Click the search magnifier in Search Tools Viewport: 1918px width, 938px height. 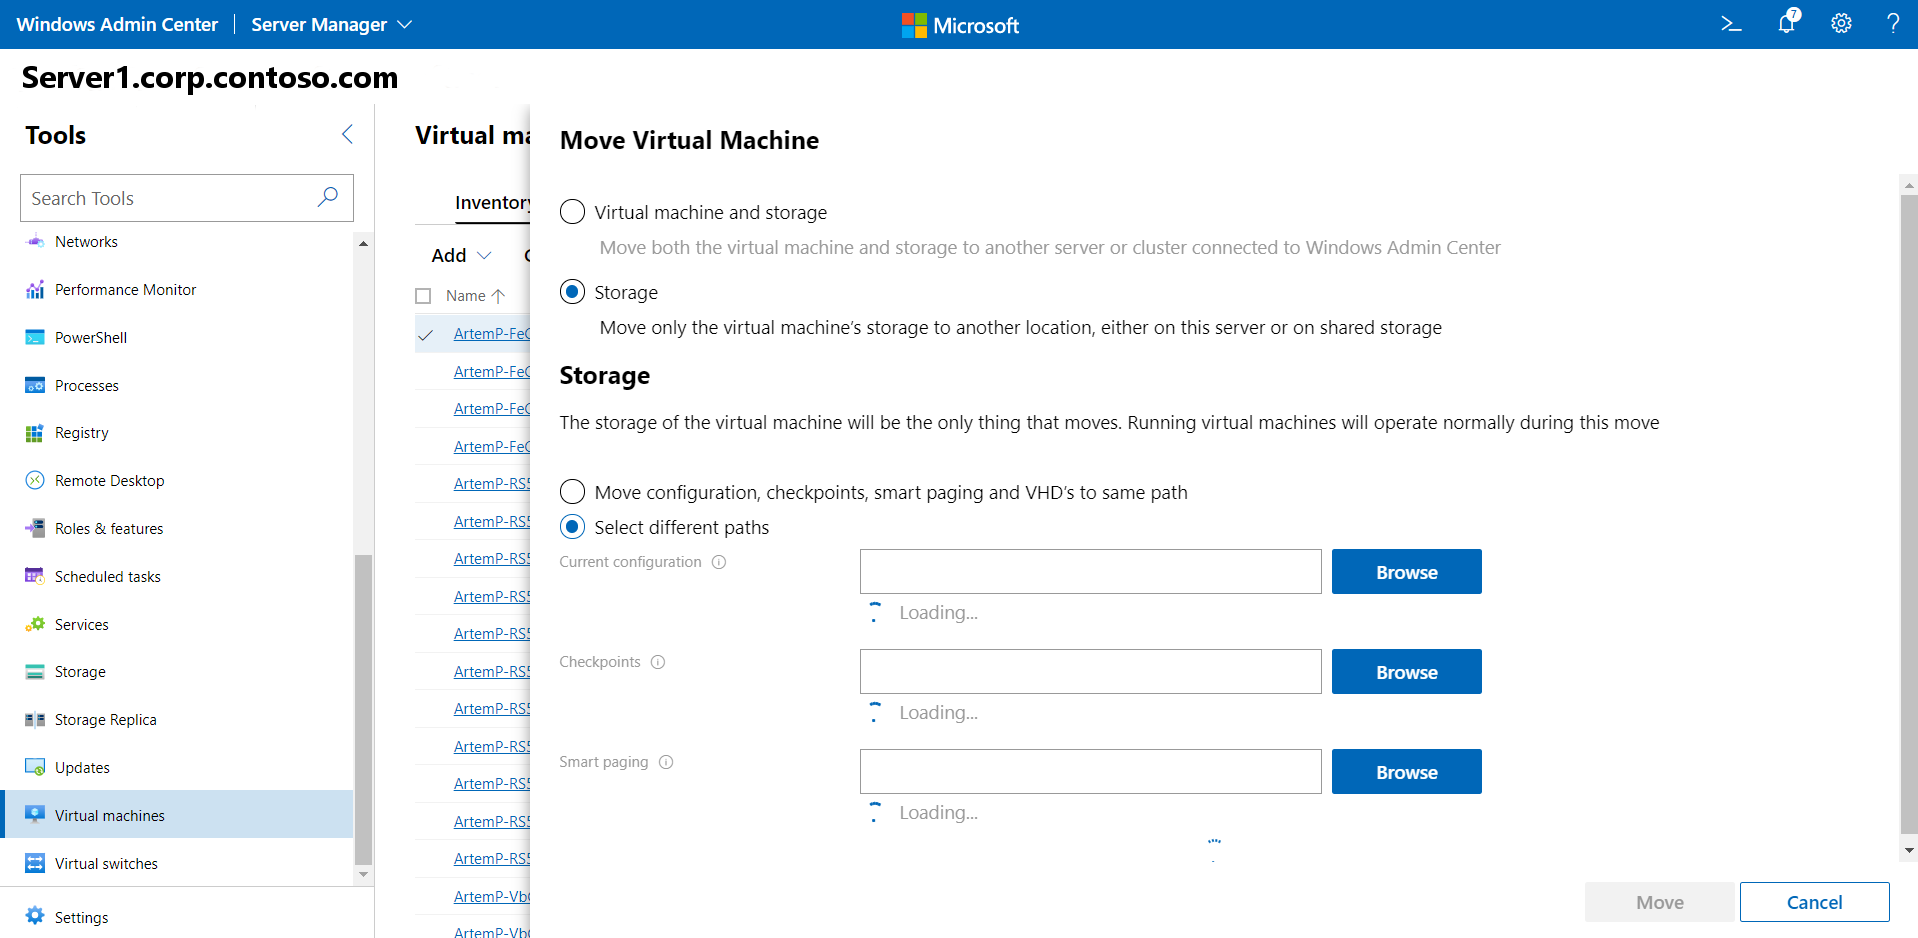(x=327, y=197)
